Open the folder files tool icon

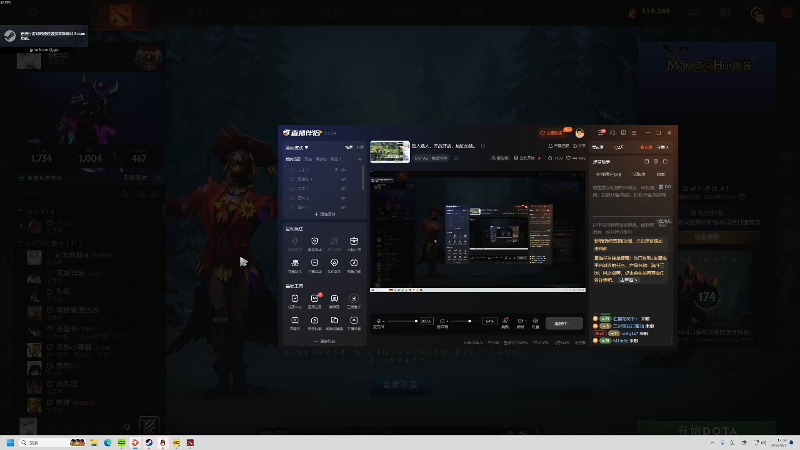[x=334, y=321]
